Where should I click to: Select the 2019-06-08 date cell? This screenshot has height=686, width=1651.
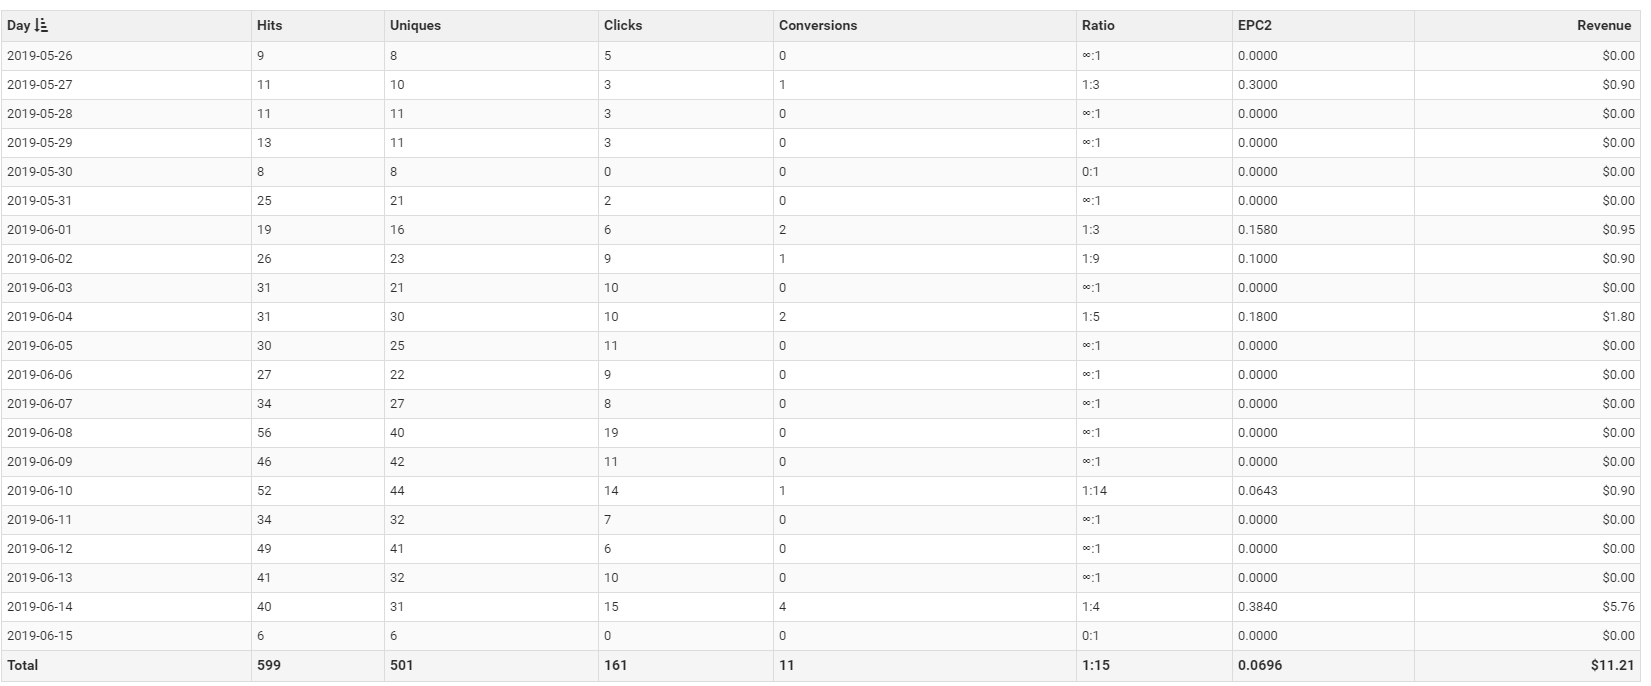point(40,433)
